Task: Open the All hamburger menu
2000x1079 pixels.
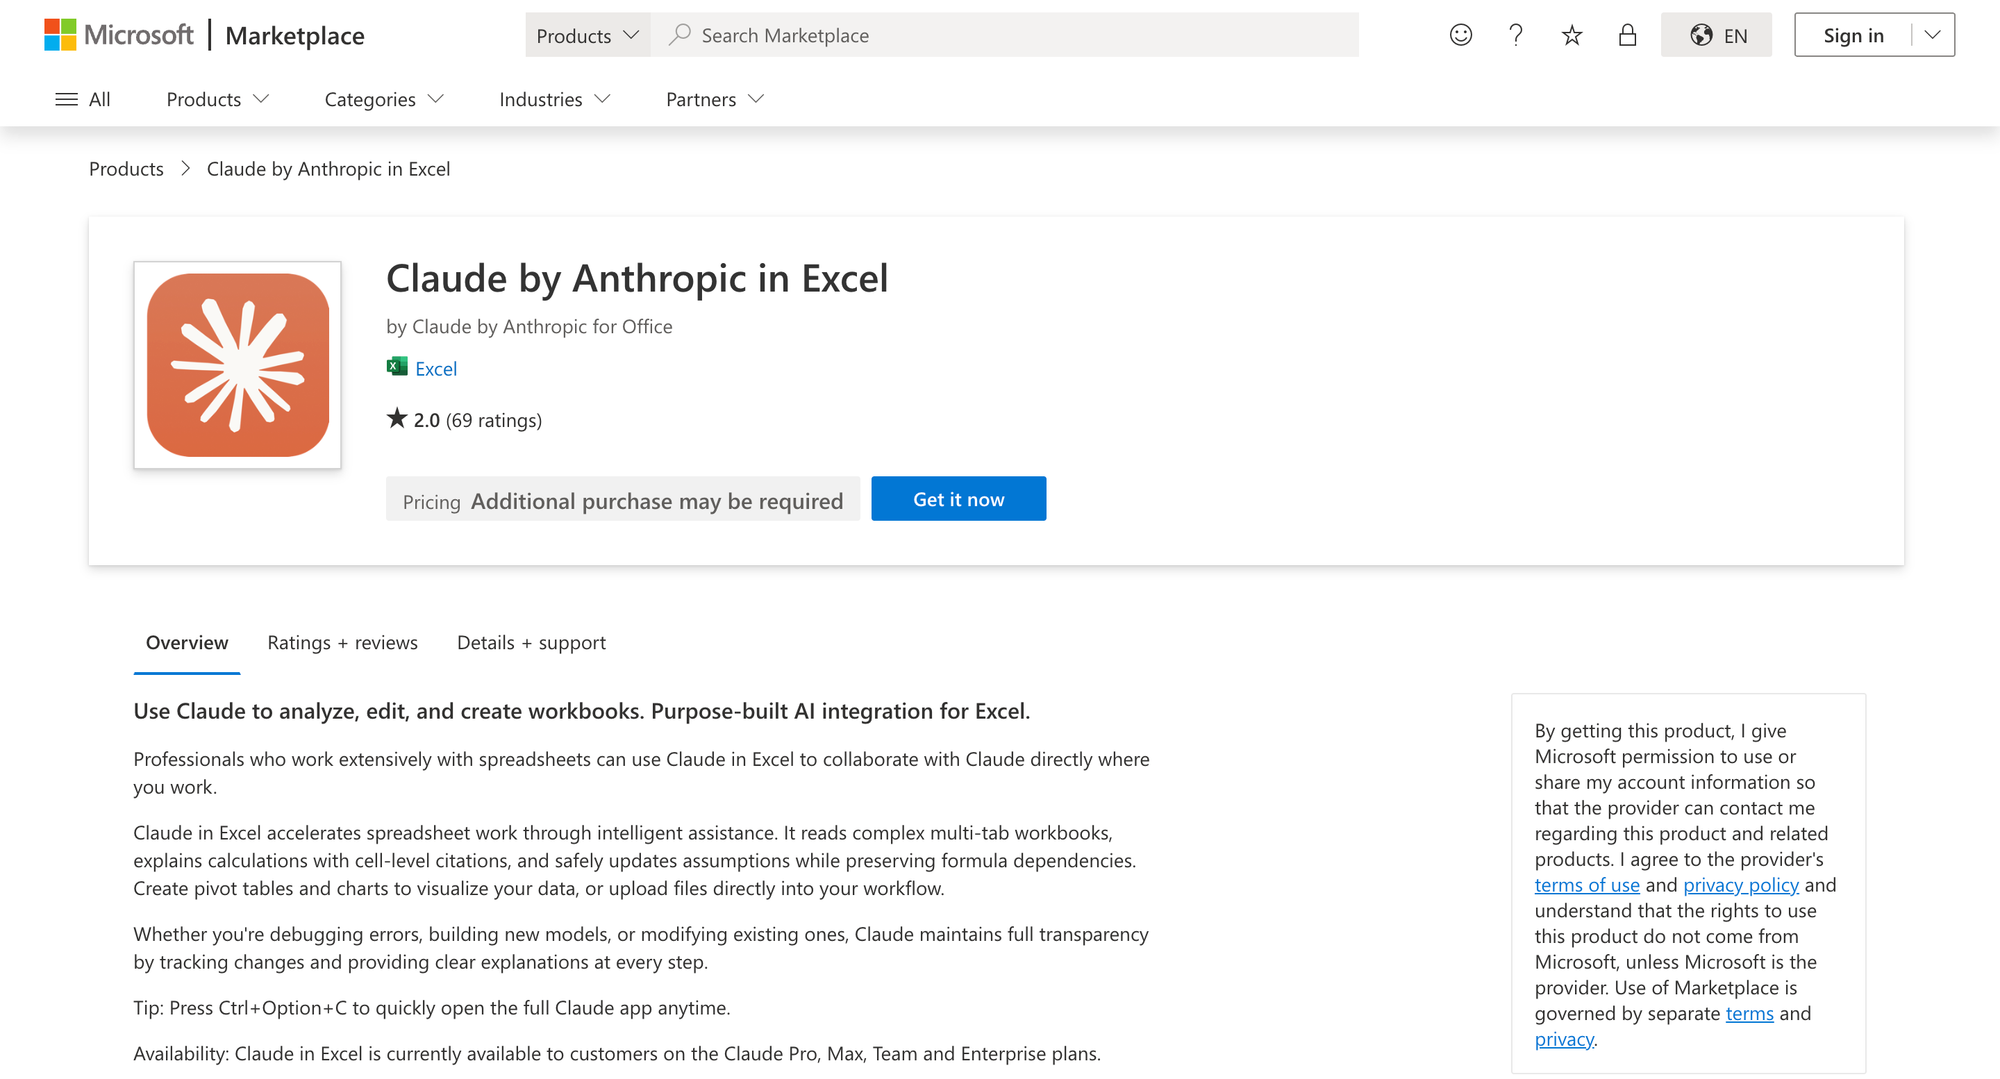Action: click(82, 99)
